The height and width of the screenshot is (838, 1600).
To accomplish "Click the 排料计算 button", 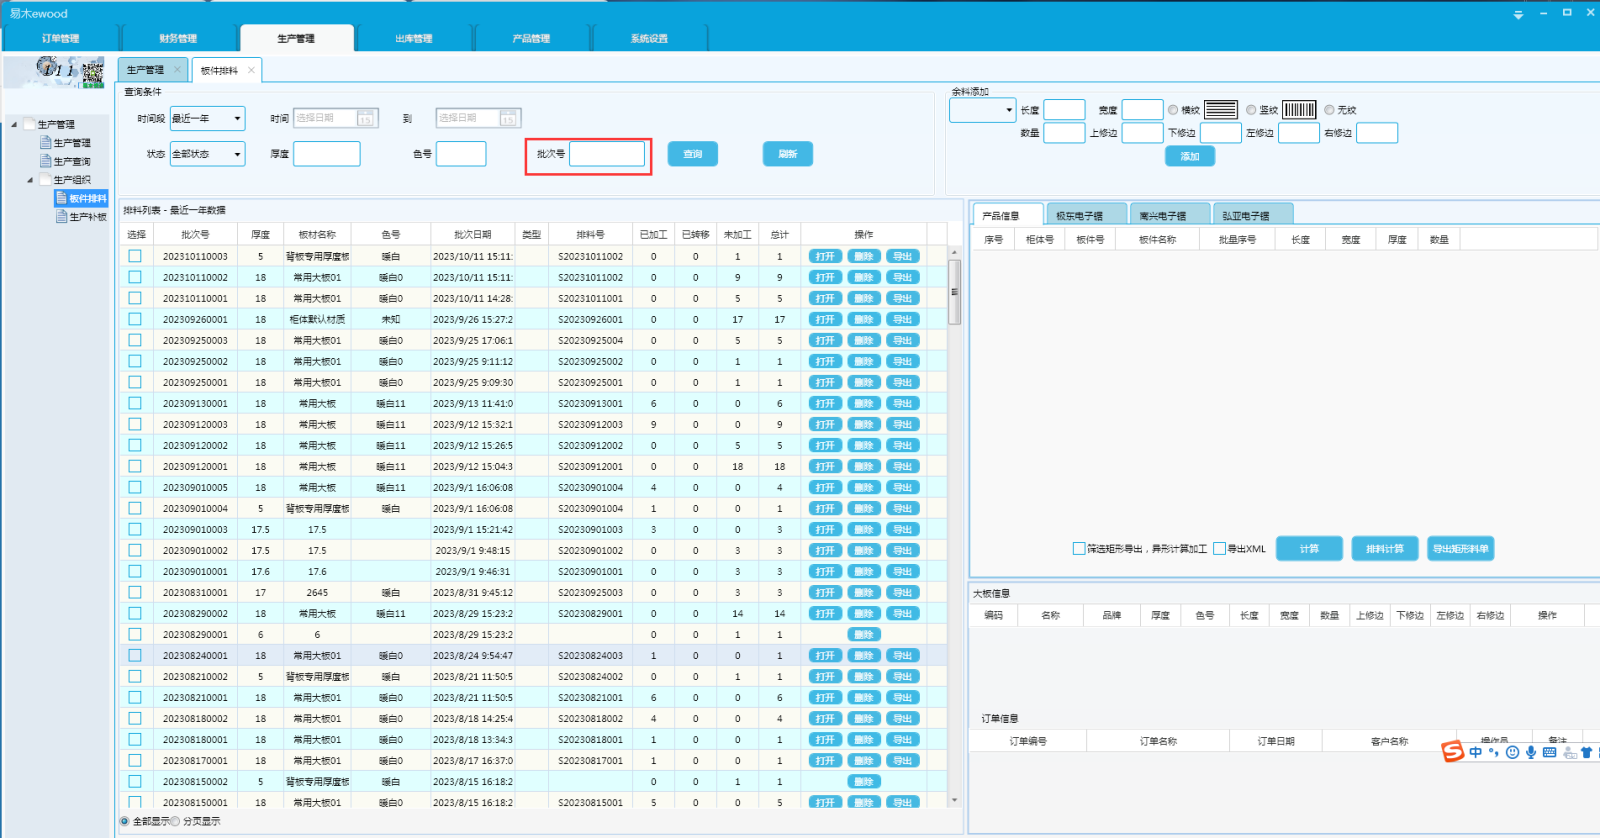I will [x=1385, y=548].
